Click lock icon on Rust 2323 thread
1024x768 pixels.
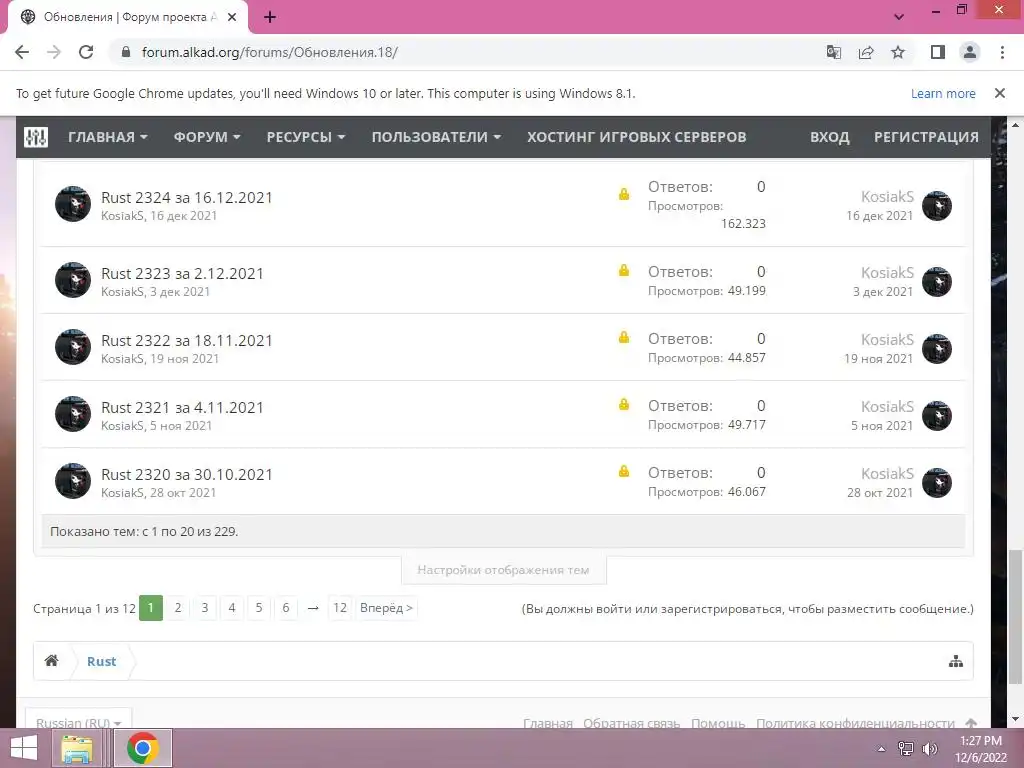point(624,270)
